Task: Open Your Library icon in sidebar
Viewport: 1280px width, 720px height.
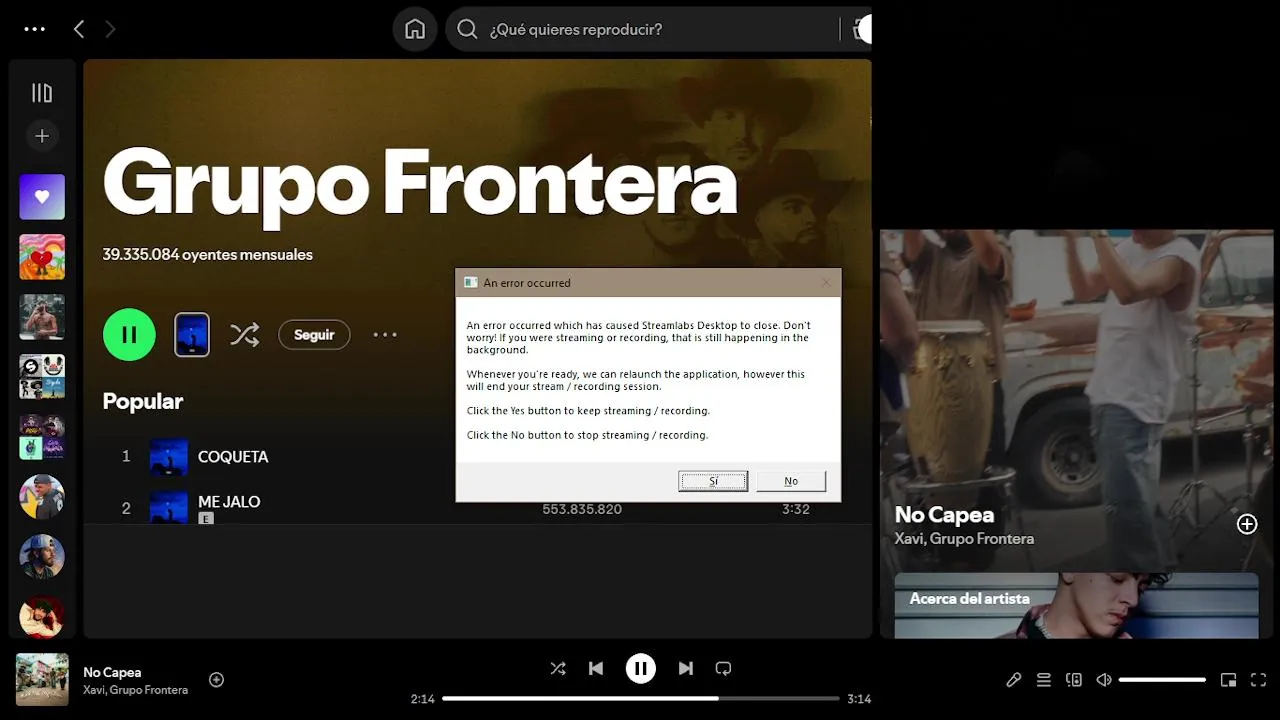Action: pos(42,93)
